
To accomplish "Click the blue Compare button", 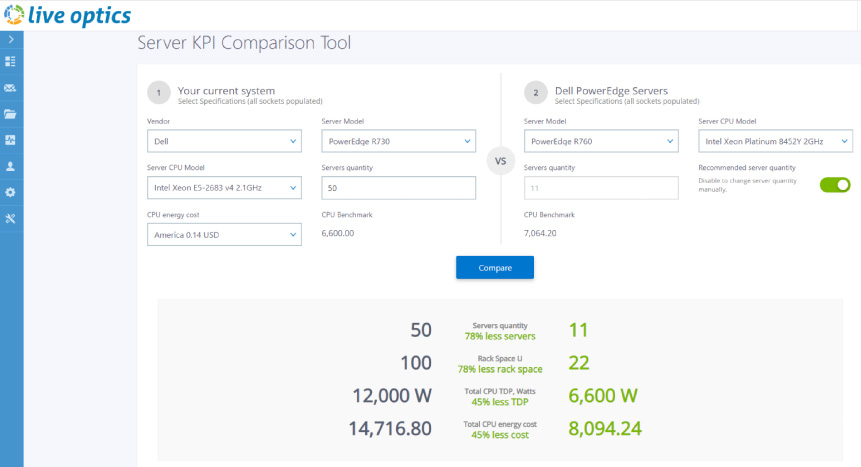I will click(495, 268).
